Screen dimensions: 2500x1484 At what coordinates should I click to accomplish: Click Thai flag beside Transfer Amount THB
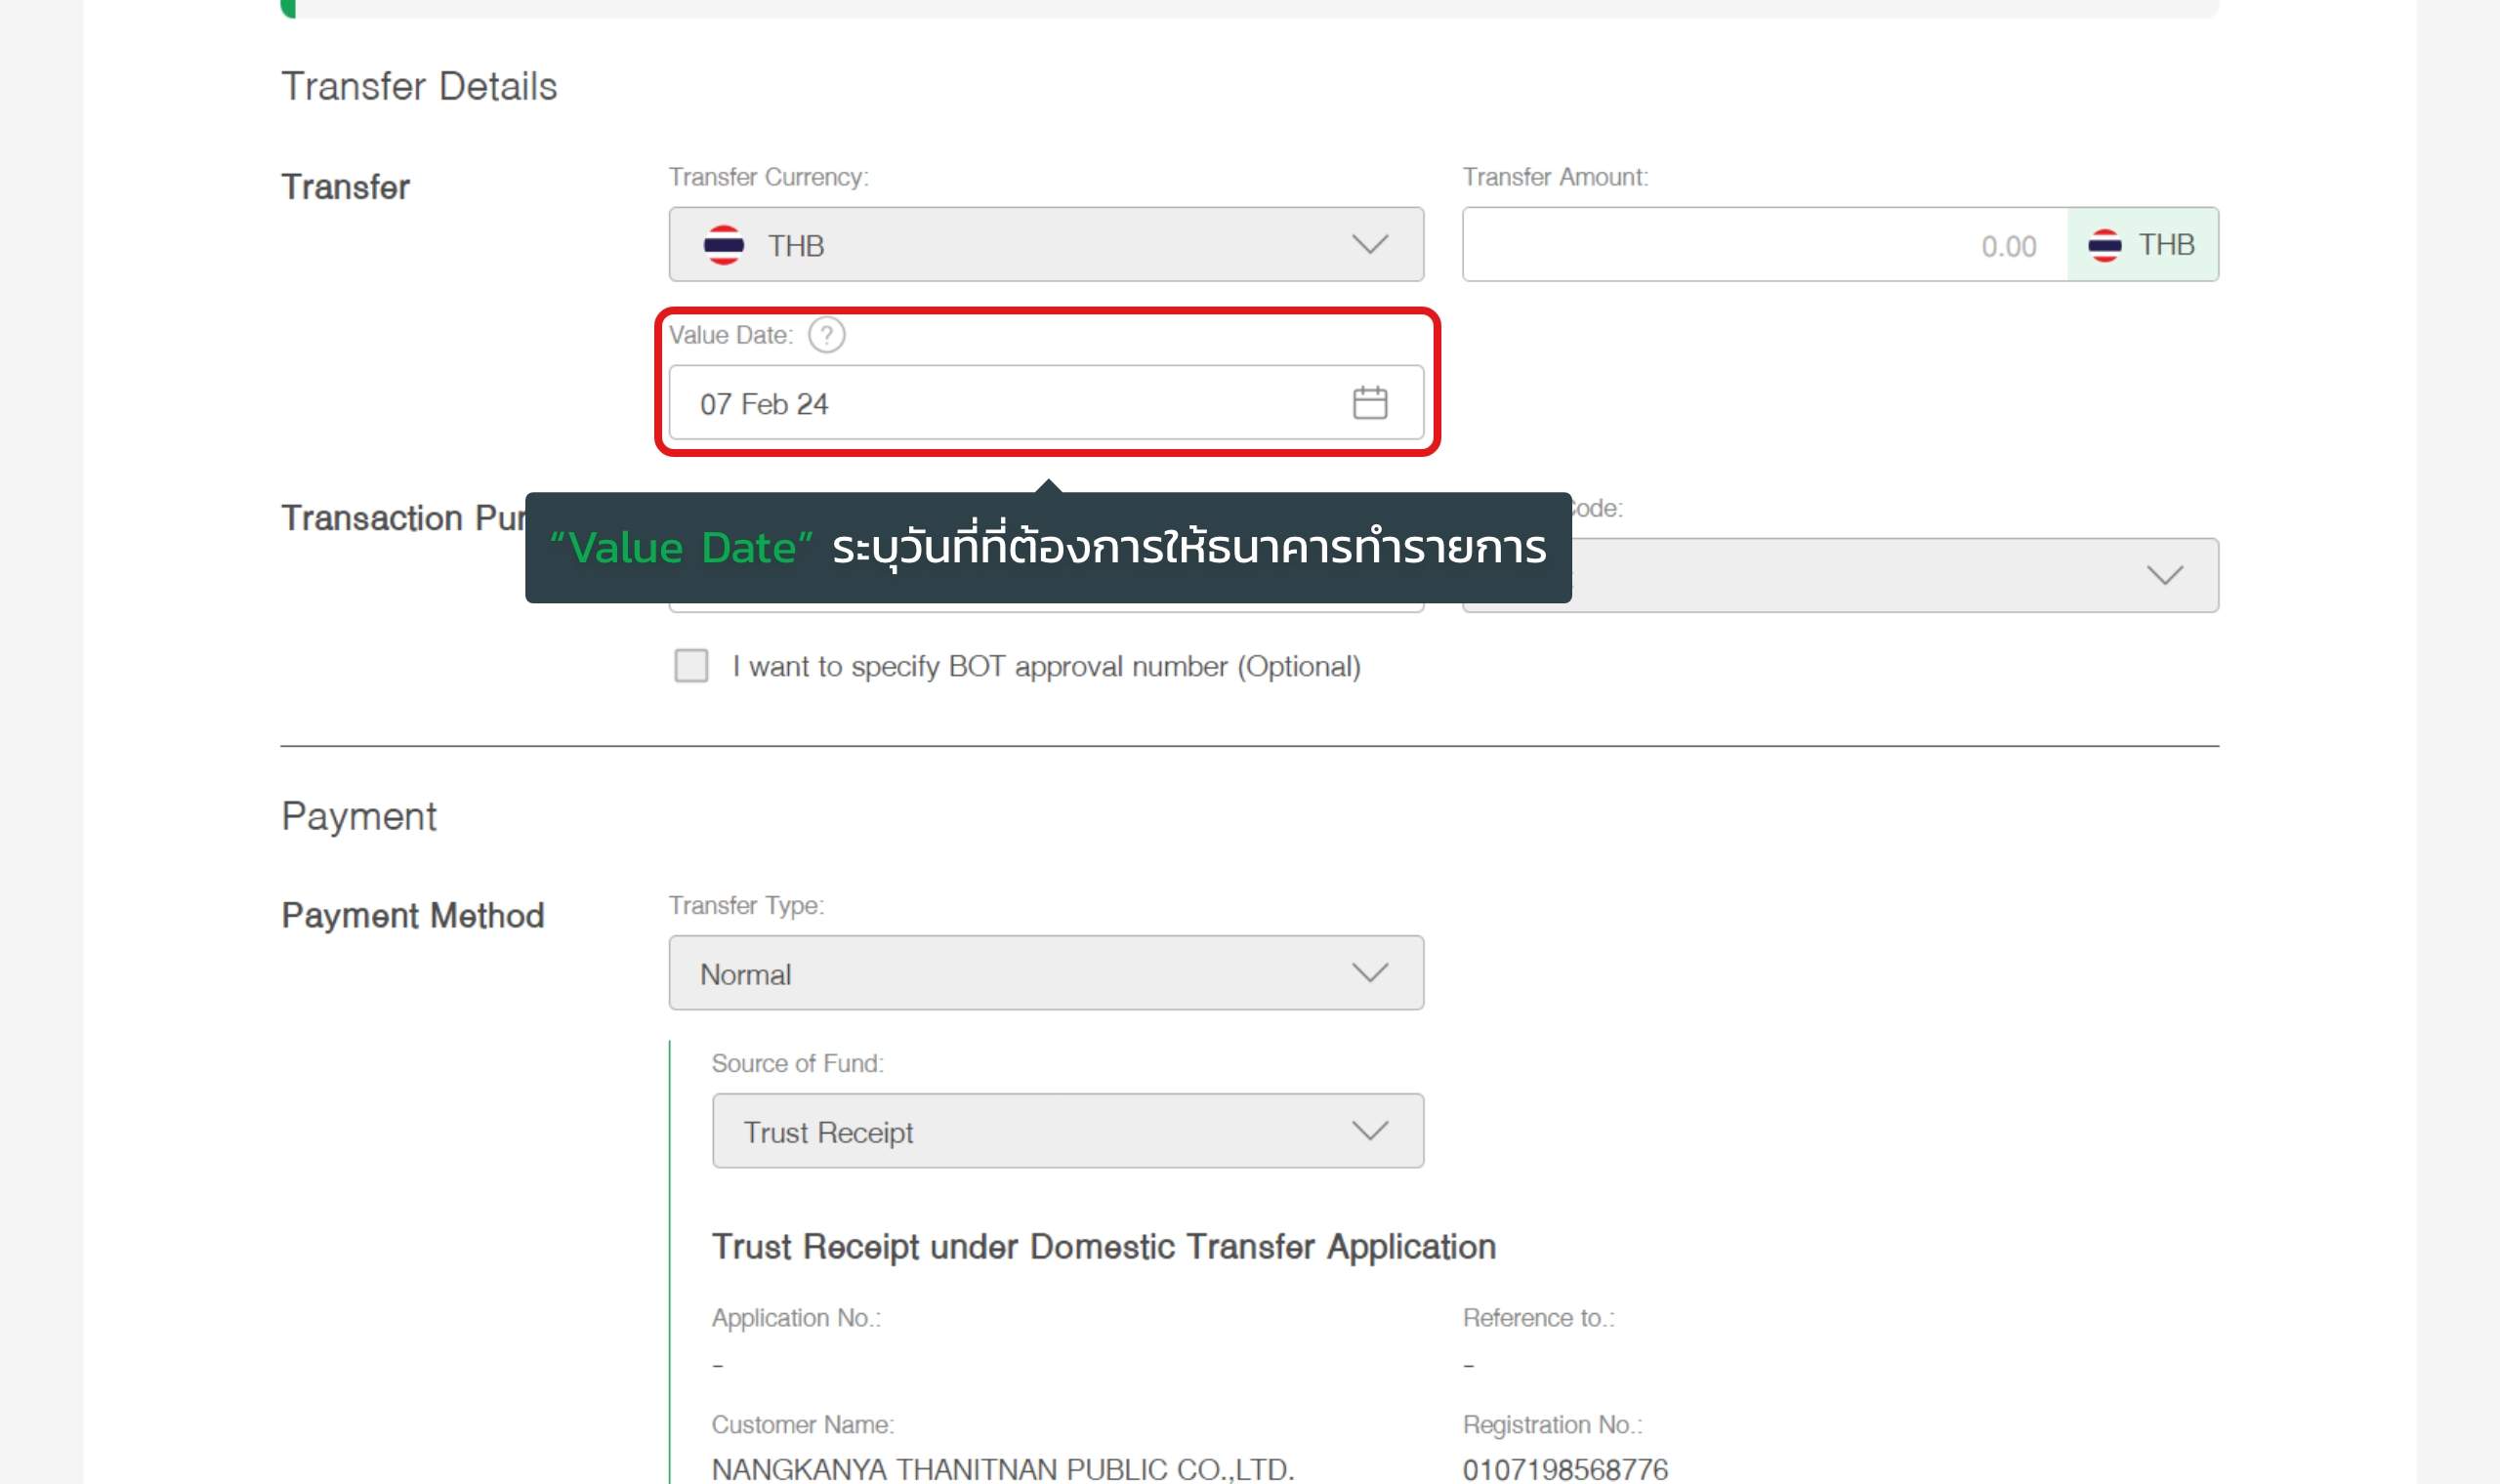point(2104,245)
